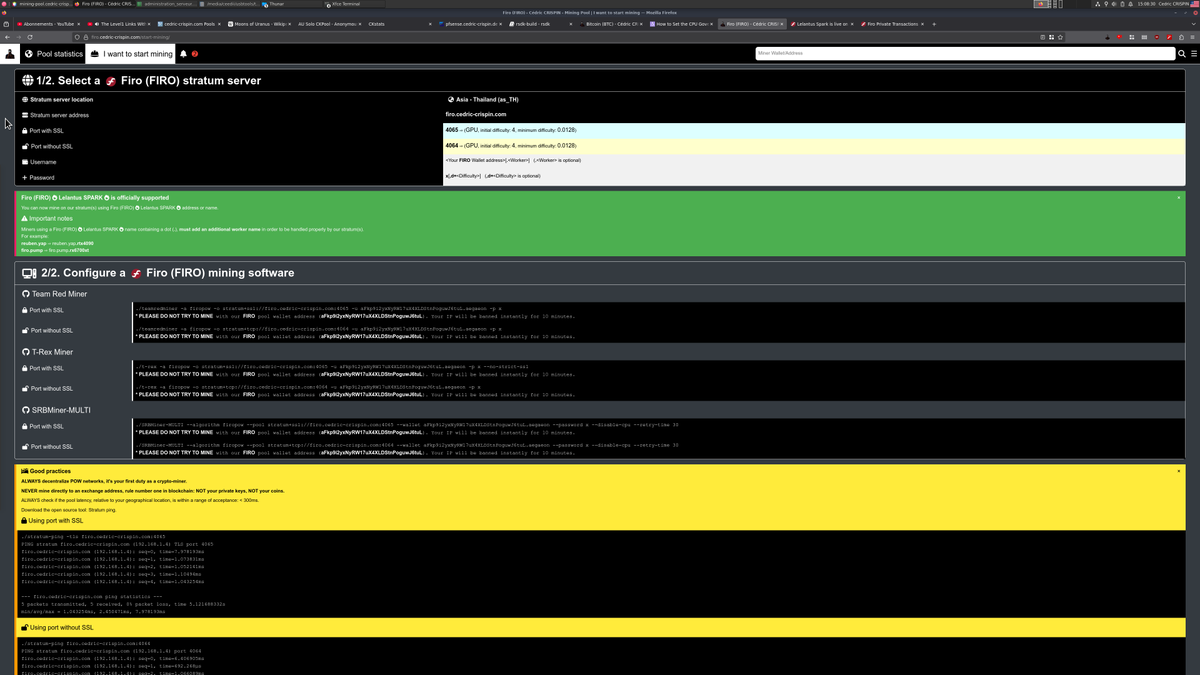This screenshot has height=675, width=1200.
Task: Click Team Red Miner SSL command line
Action: [x=320, y=309]
